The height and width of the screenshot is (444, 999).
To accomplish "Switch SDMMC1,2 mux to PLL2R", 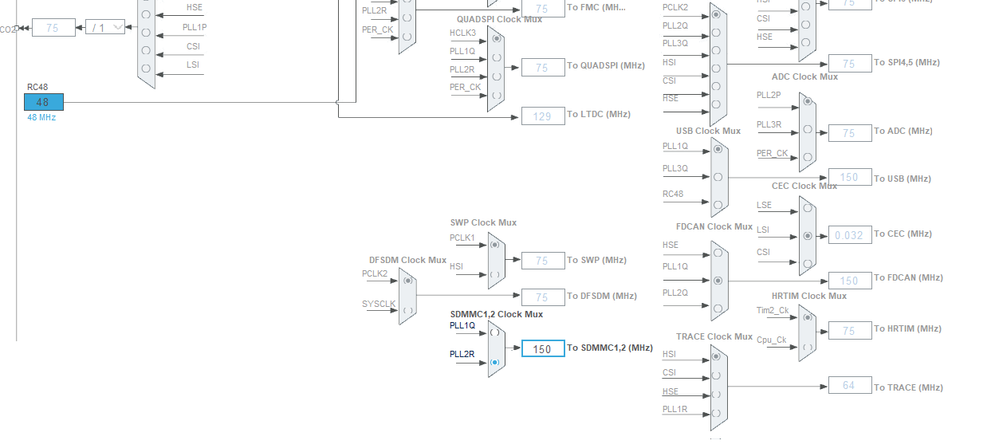I will (495, 362).
